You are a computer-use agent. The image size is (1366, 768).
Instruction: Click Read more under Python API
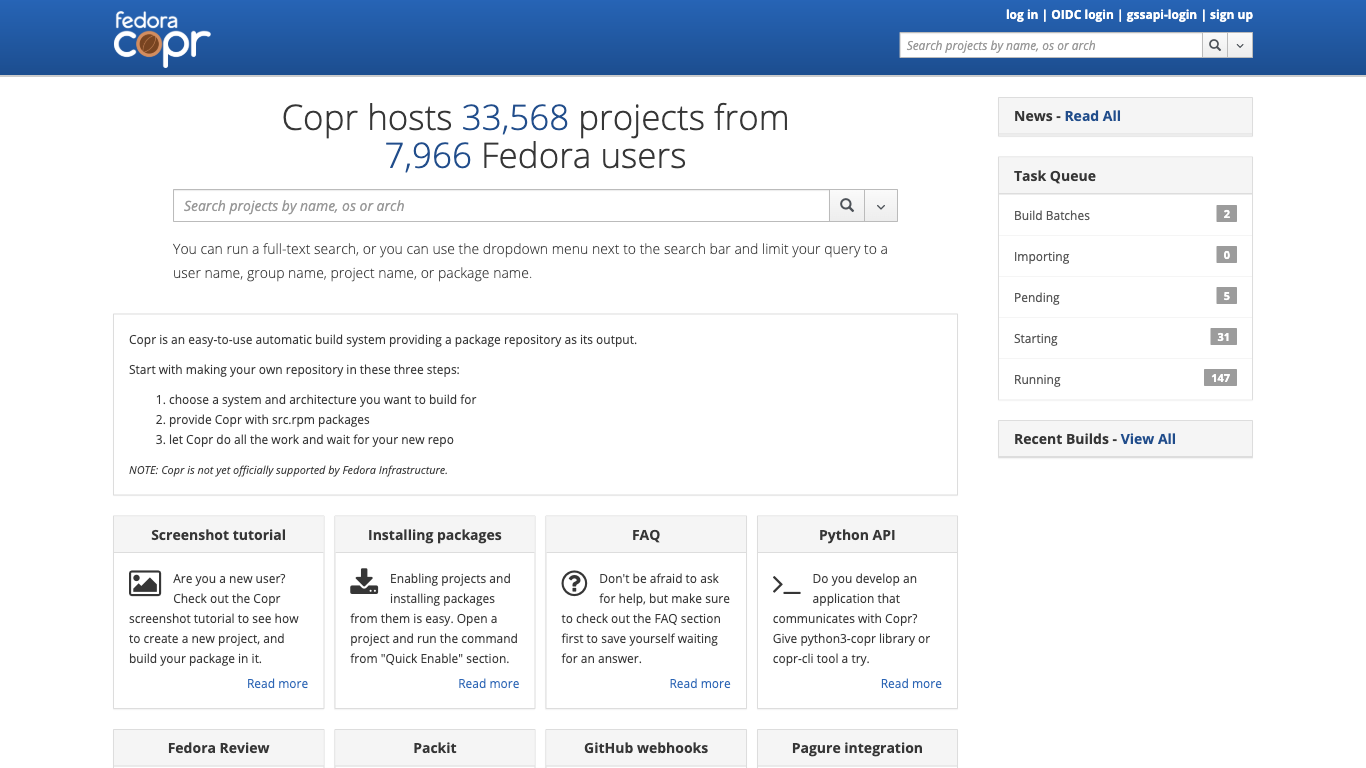tap(911, 684)
